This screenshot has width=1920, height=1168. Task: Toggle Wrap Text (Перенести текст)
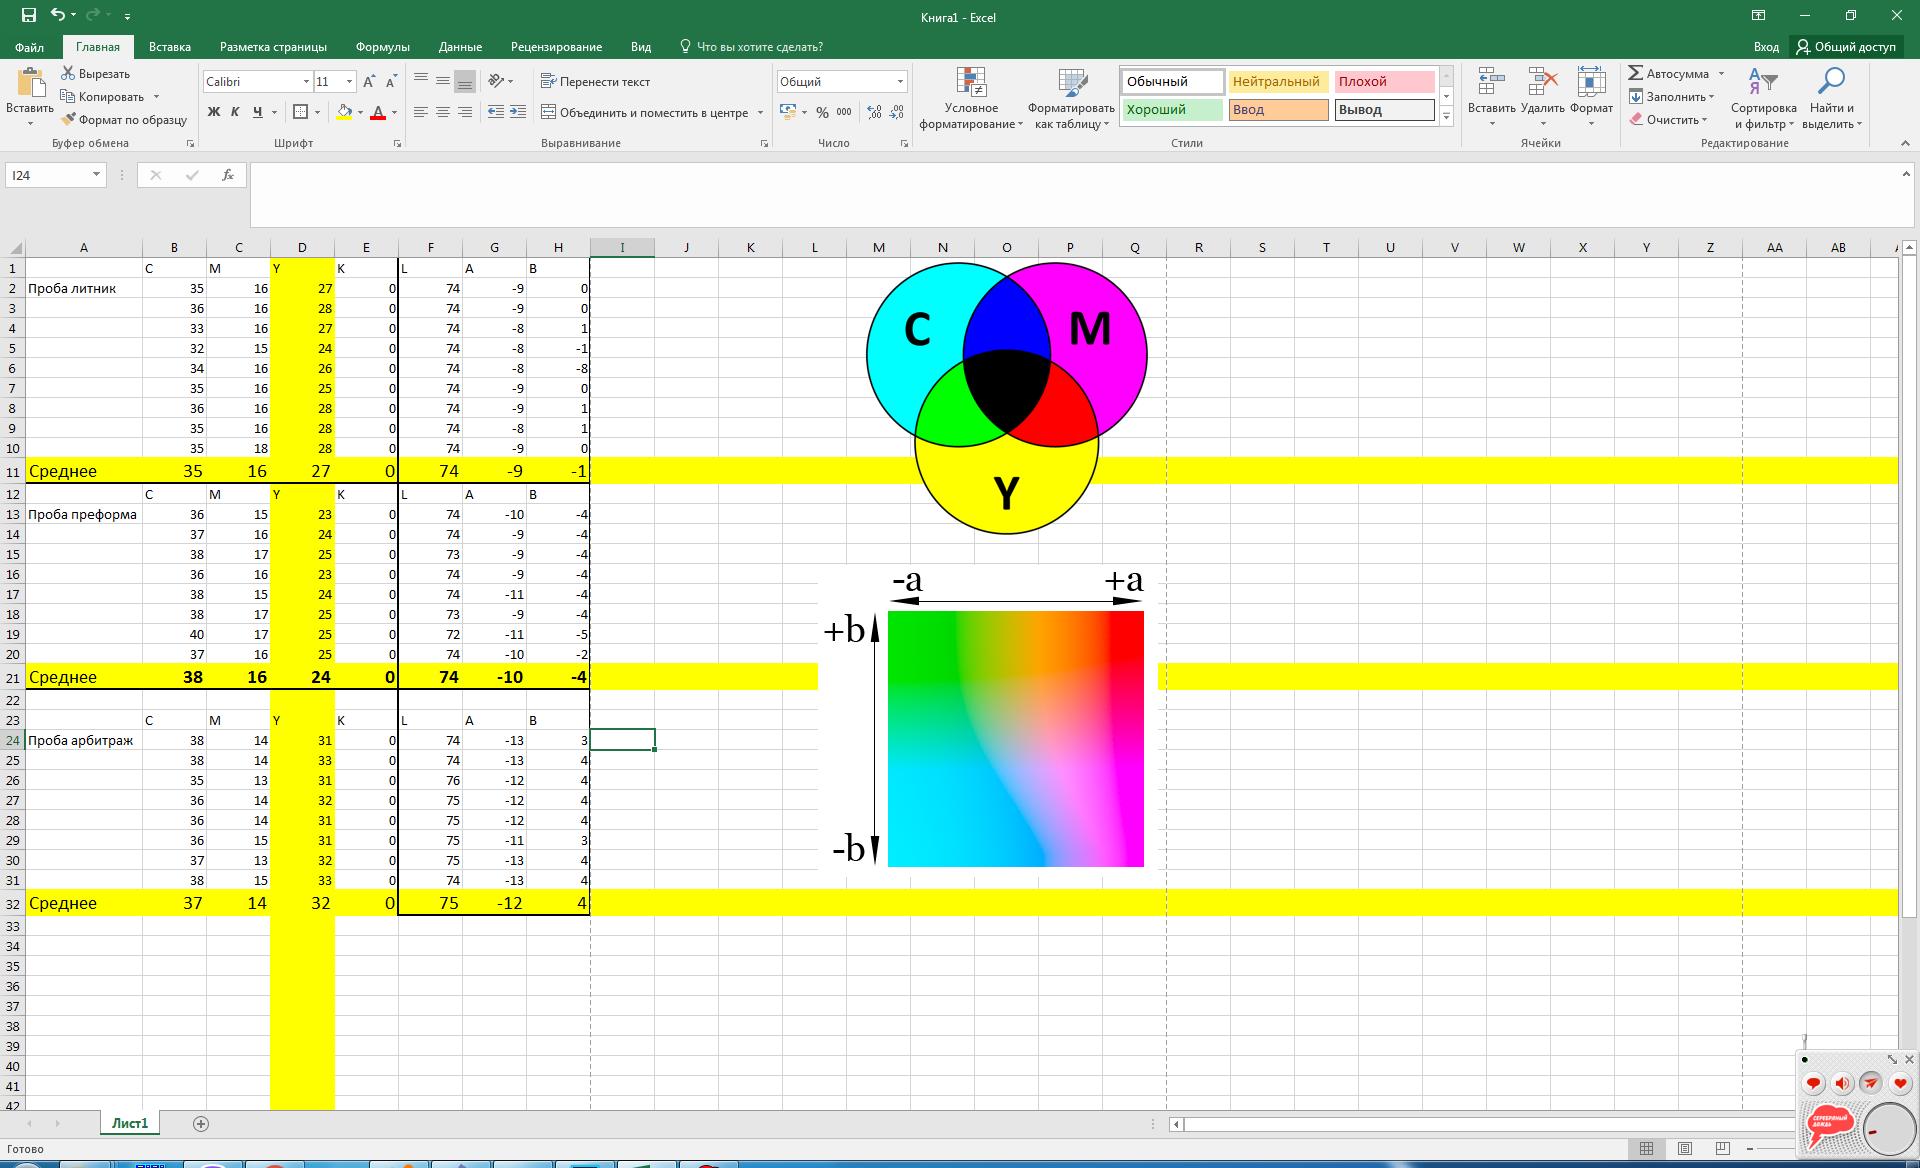point(595,82)
